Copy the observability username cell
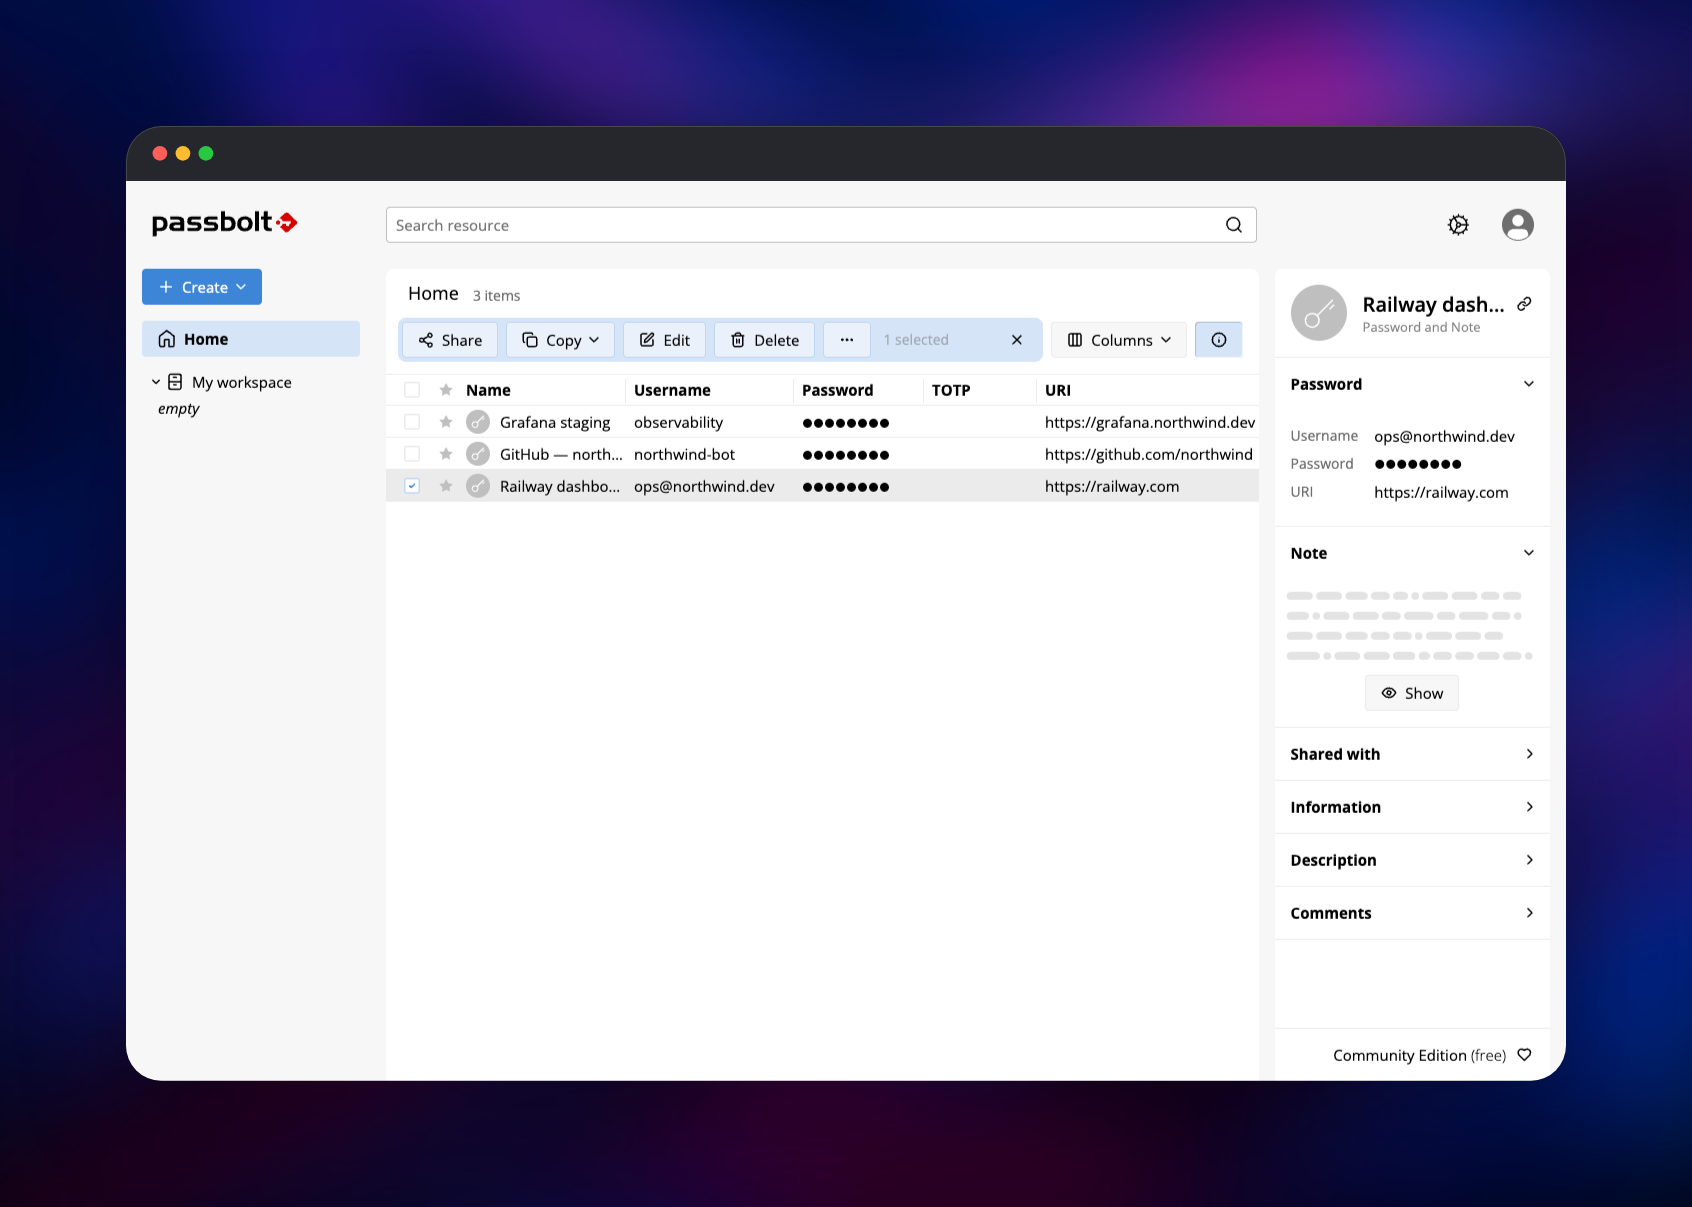Viewport: 1692px width, 1207px height. tap(678, 422)
